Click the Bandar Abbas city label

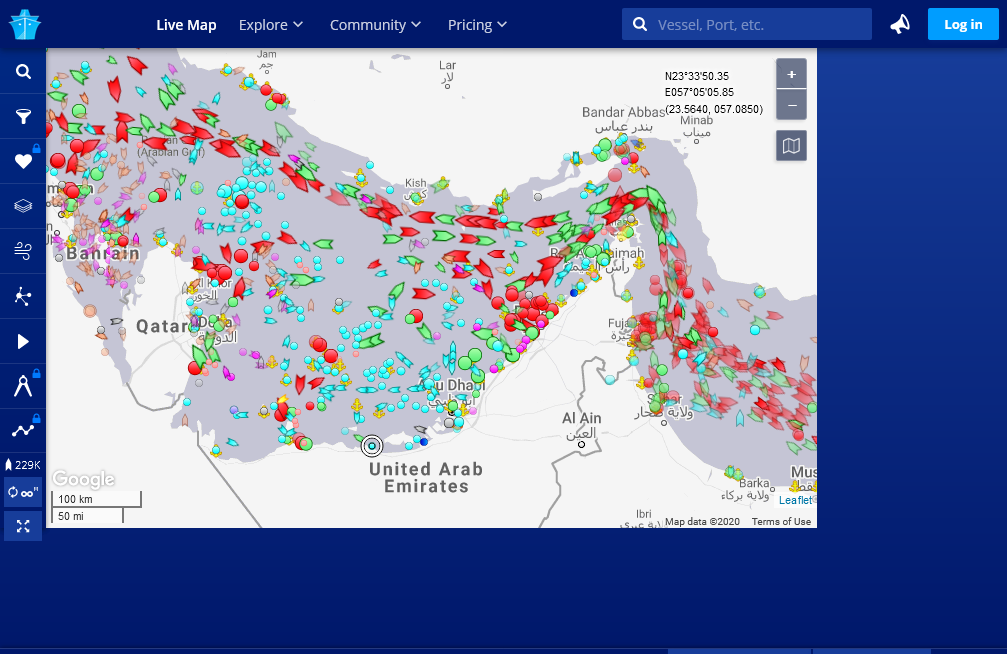point(623,112)
